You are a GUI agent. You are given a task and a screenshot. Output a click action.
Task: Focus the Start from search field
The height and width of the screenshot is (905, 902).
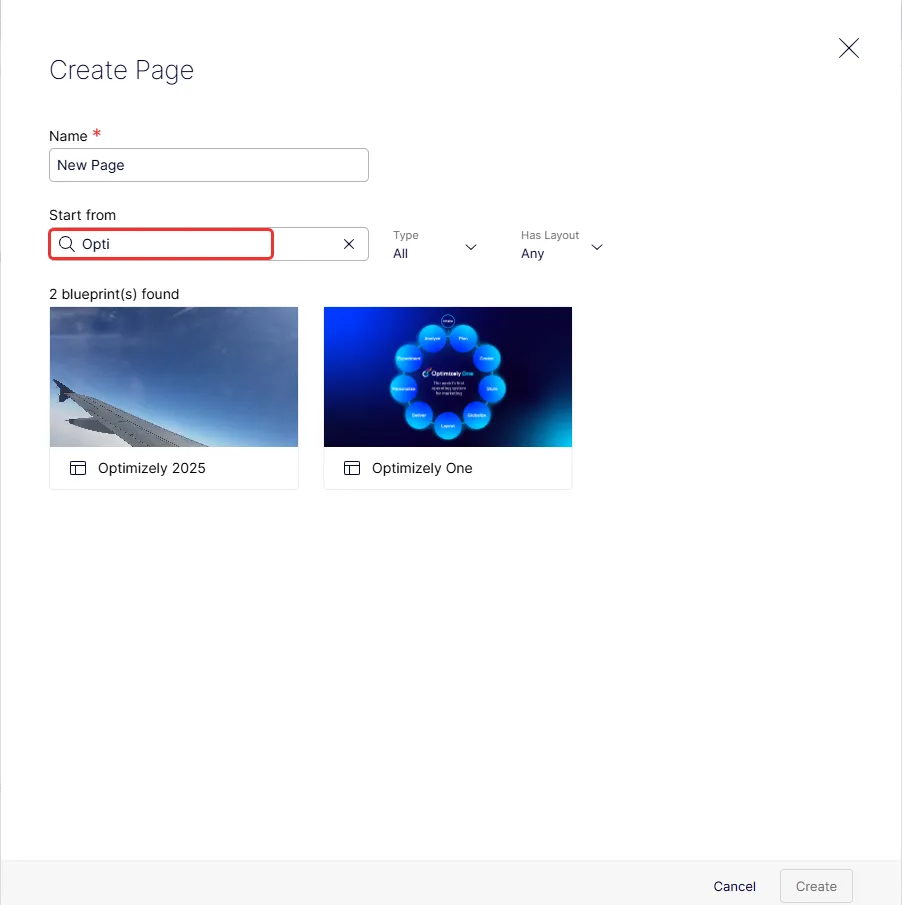(209, 244)
